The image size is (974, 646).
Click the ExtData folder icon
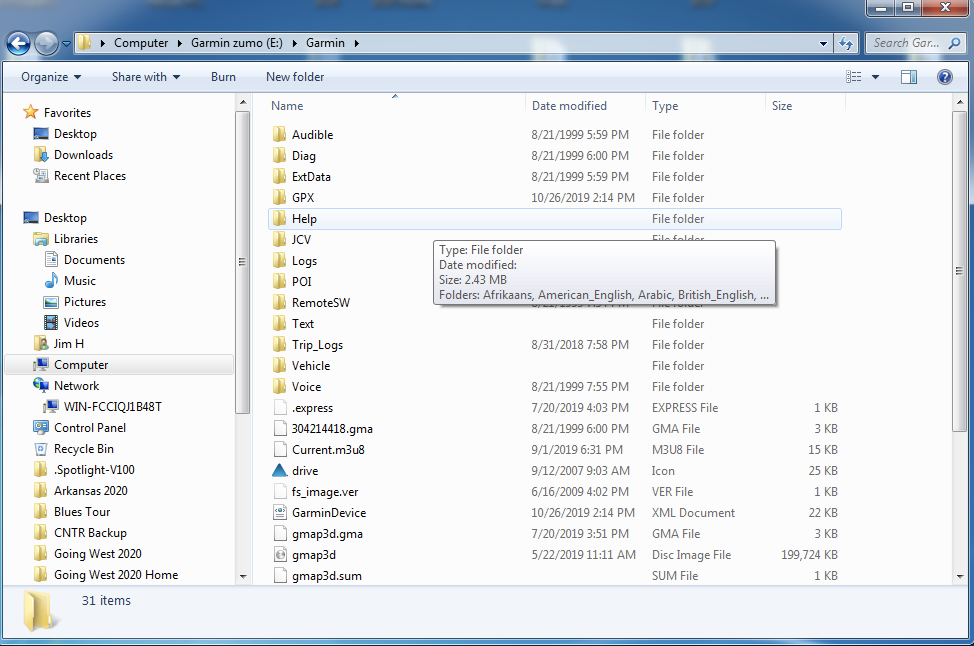[x=280, y=176]
